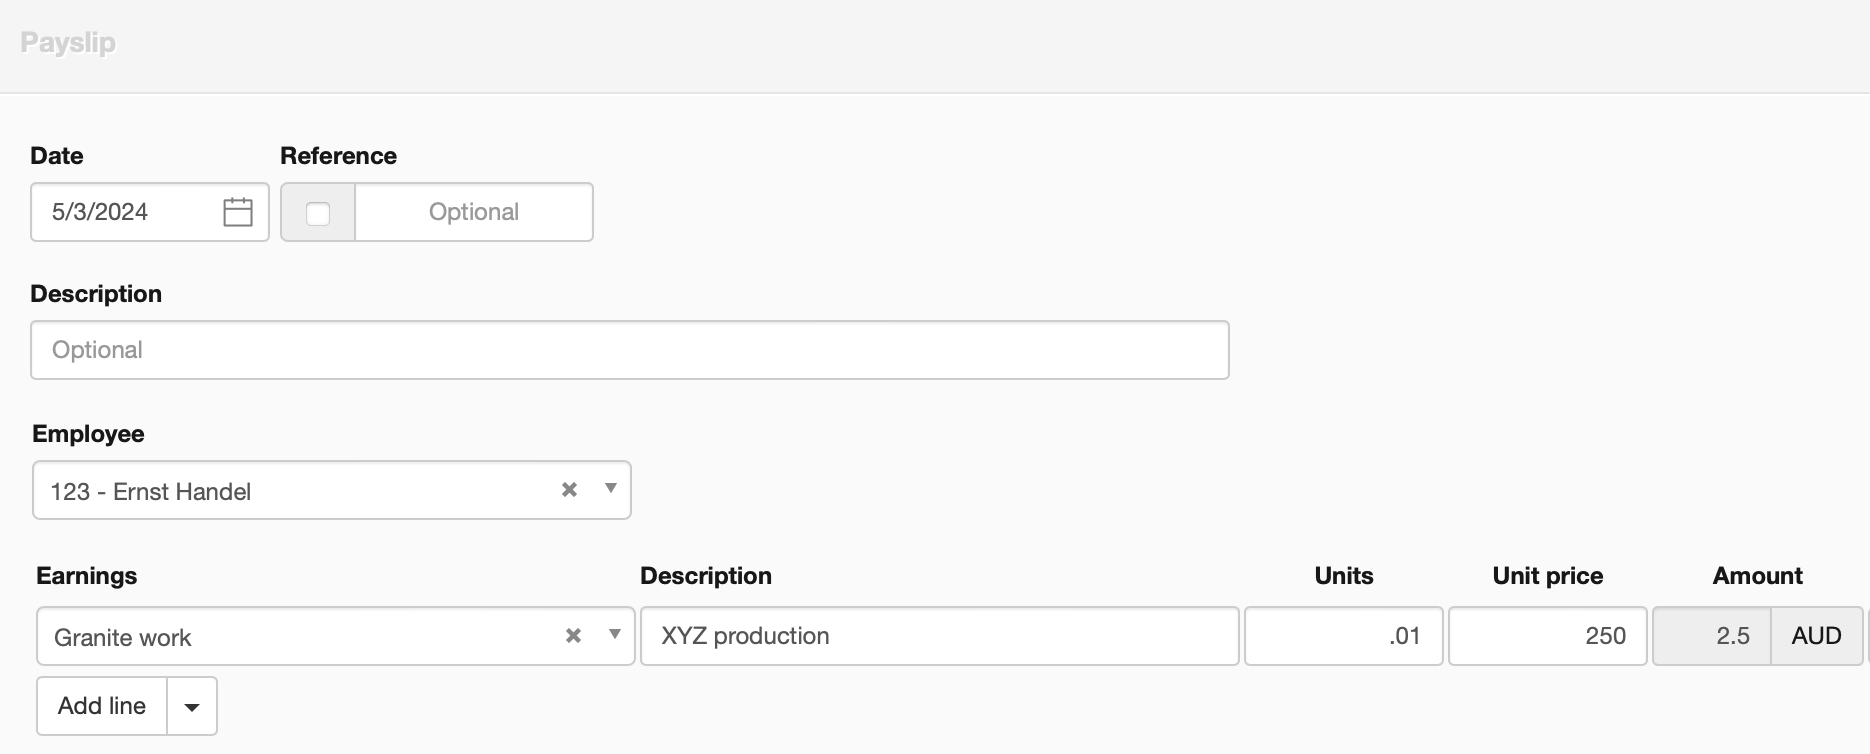Expand the Employee dropdown arrow

610,489
